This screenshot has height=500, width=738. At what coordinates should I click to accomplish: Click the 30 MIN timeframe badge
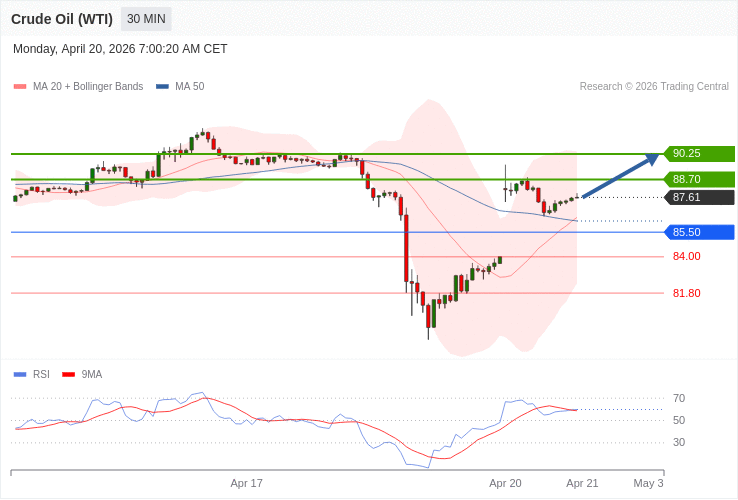point(146,19)
